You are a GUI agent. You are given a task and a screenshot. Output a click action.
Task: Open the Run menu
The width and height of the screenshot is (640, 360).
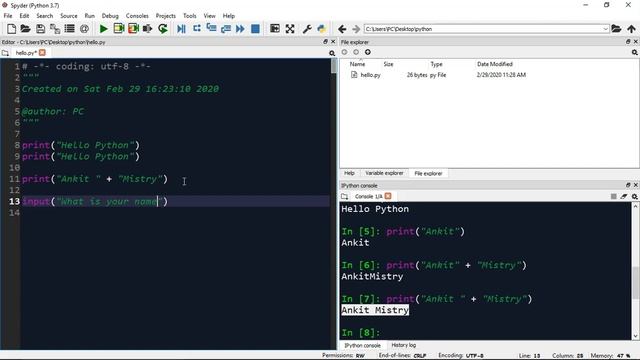(89, 16)
